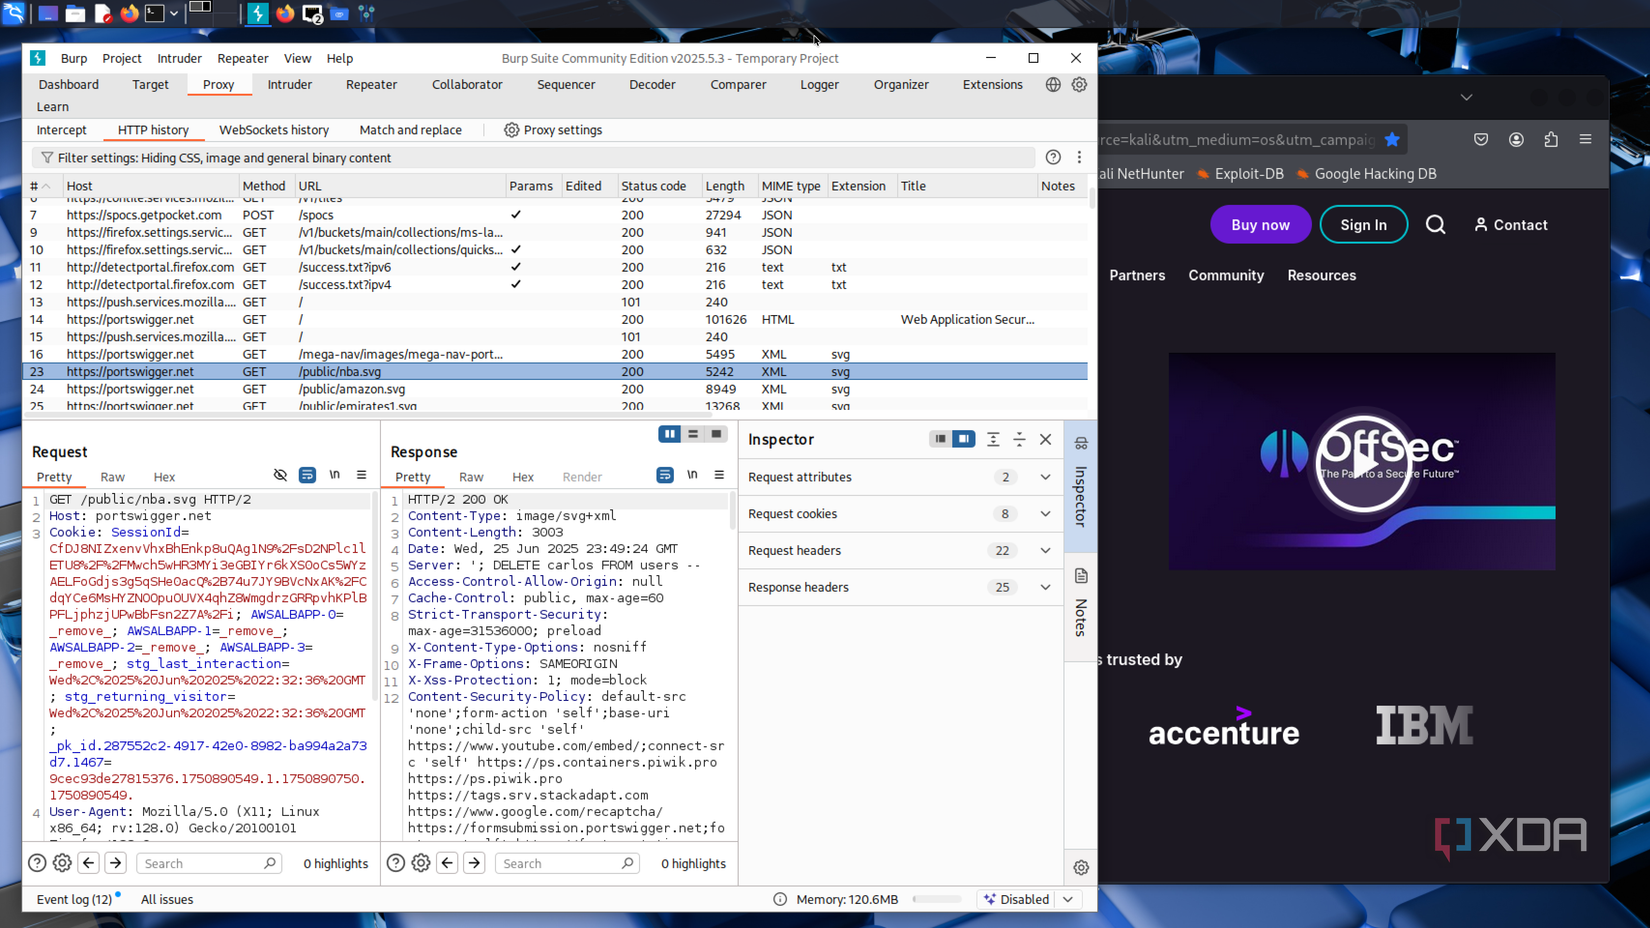Image resolution: width=1650 pixels, height=928 pixels.
Task: Click the Proxy settings gear icon
Action: tap(509, 130)
